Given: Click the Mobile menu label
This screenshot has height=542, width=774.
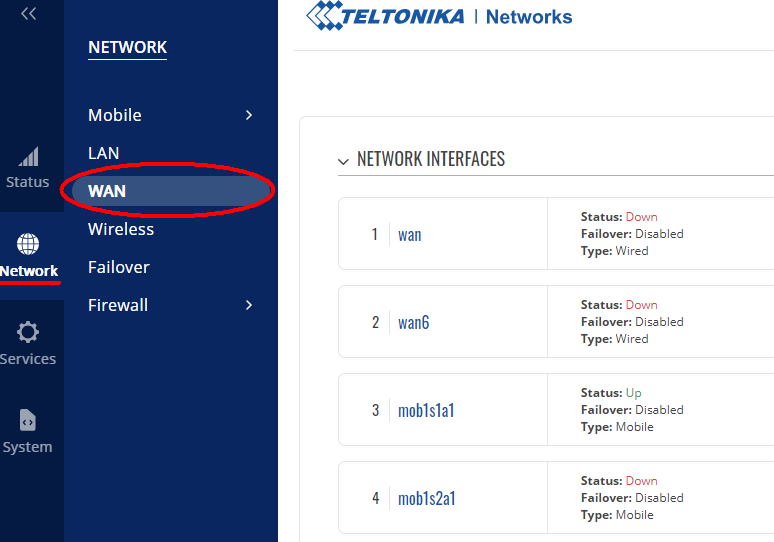Looking at the screenshot, I should point(115,115).
